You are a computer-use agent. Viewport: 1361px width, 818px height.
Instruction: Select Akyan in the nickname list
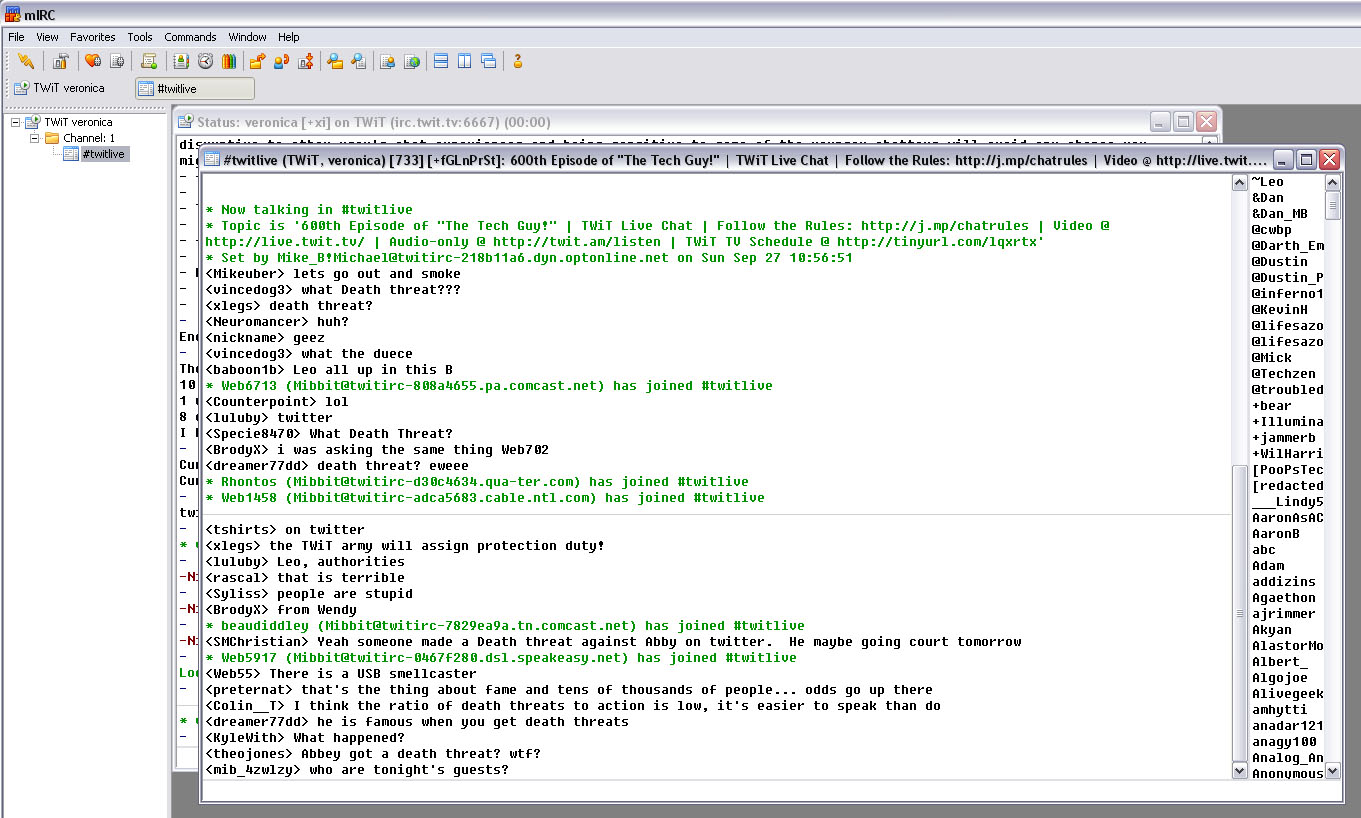point(1272,630)
